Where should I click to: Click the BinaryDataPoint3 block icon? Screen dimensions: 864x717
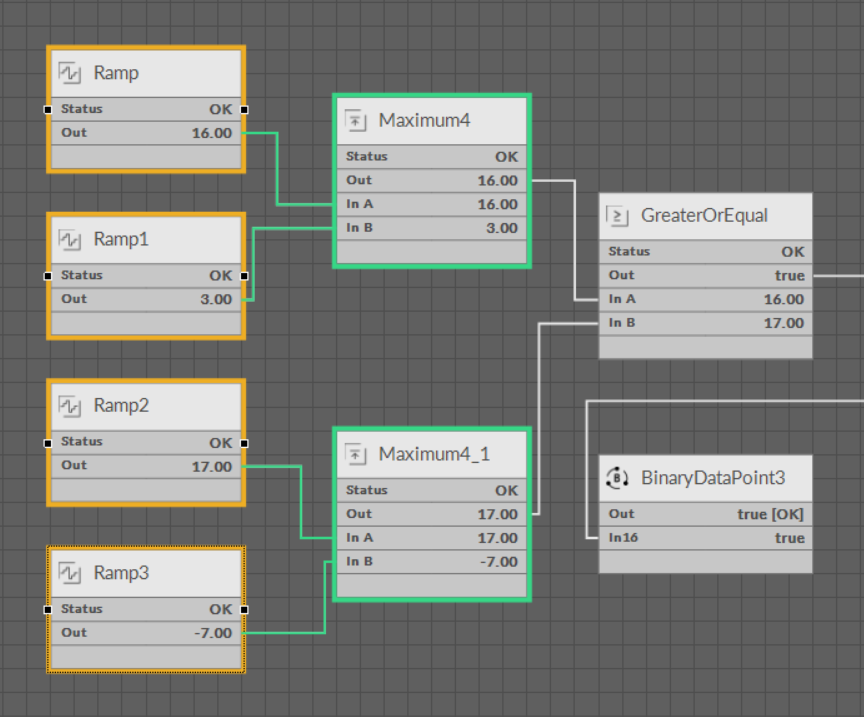click(618, 478)
